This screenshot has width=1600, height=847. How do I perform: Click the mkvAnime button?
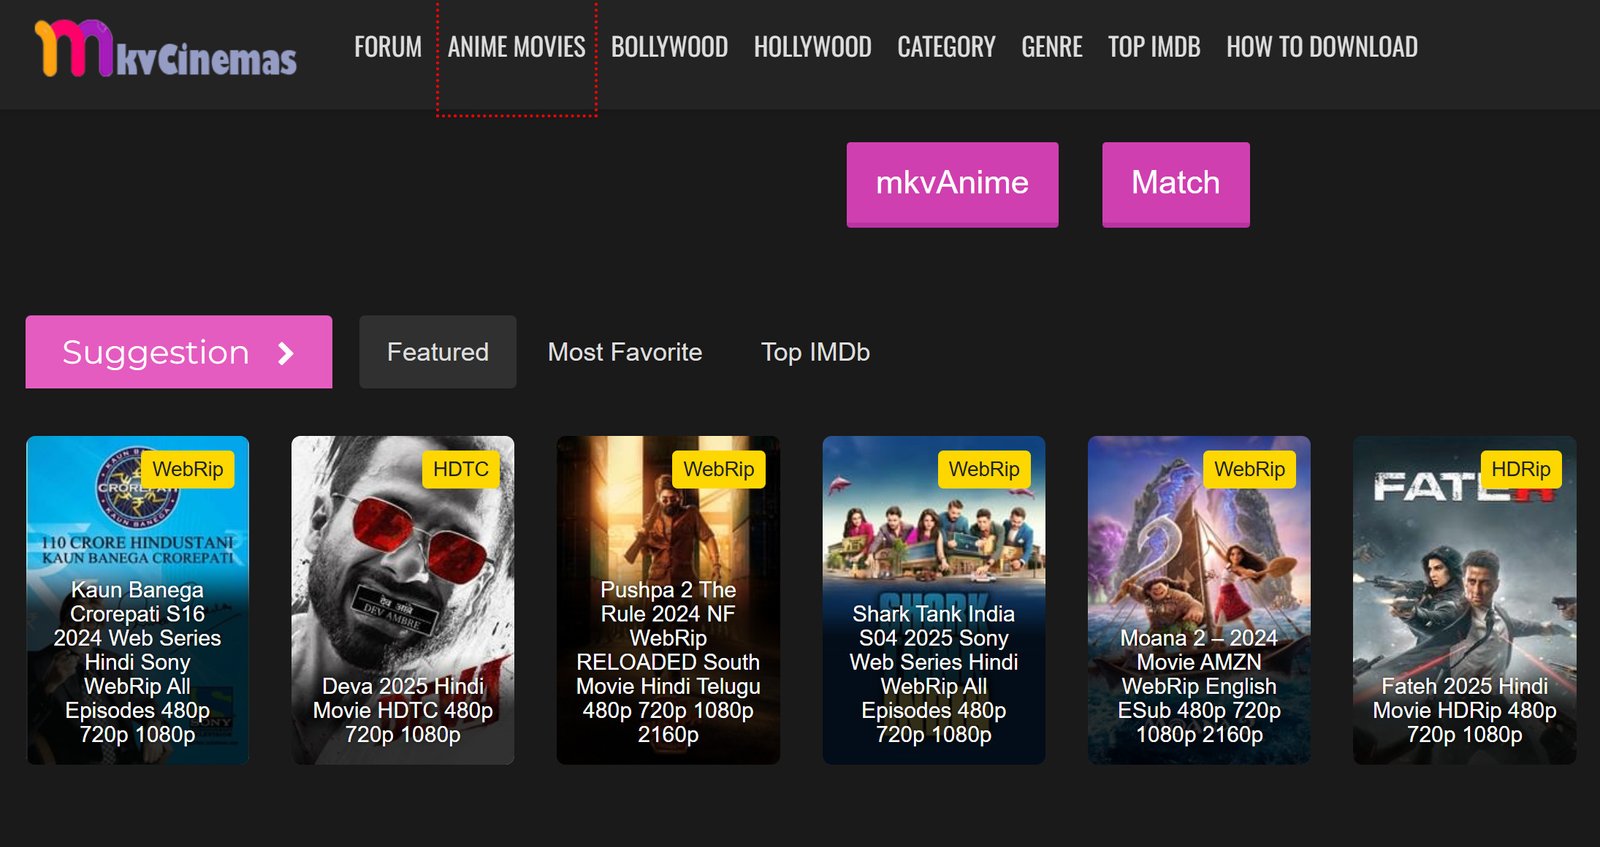pos(952,184)
